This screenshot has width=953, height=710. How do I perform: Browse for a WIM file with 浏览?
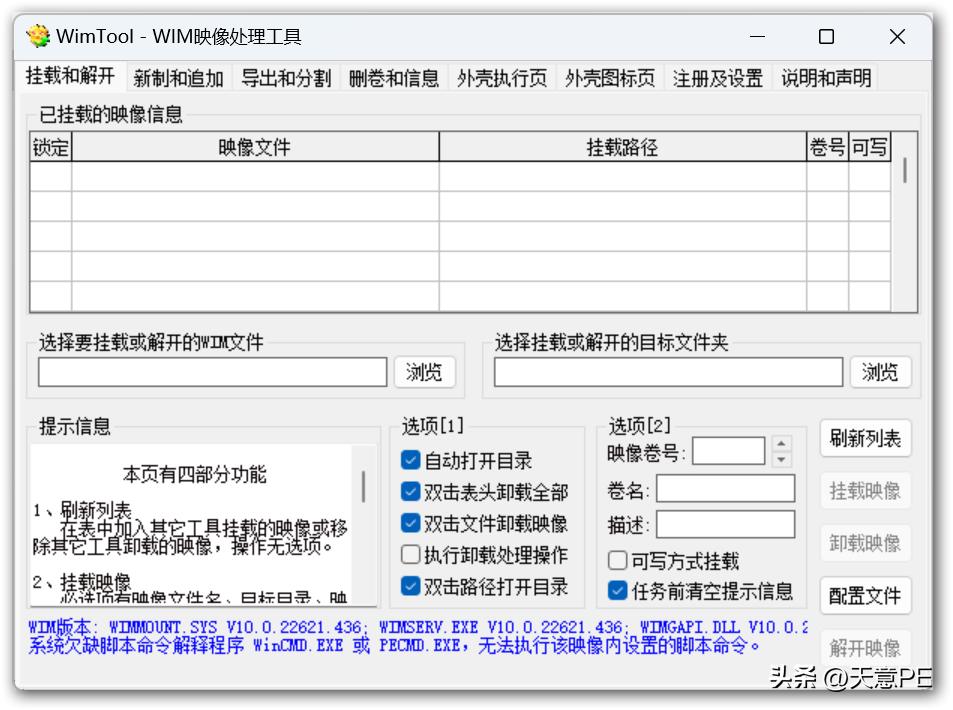[x=425, y=372]
